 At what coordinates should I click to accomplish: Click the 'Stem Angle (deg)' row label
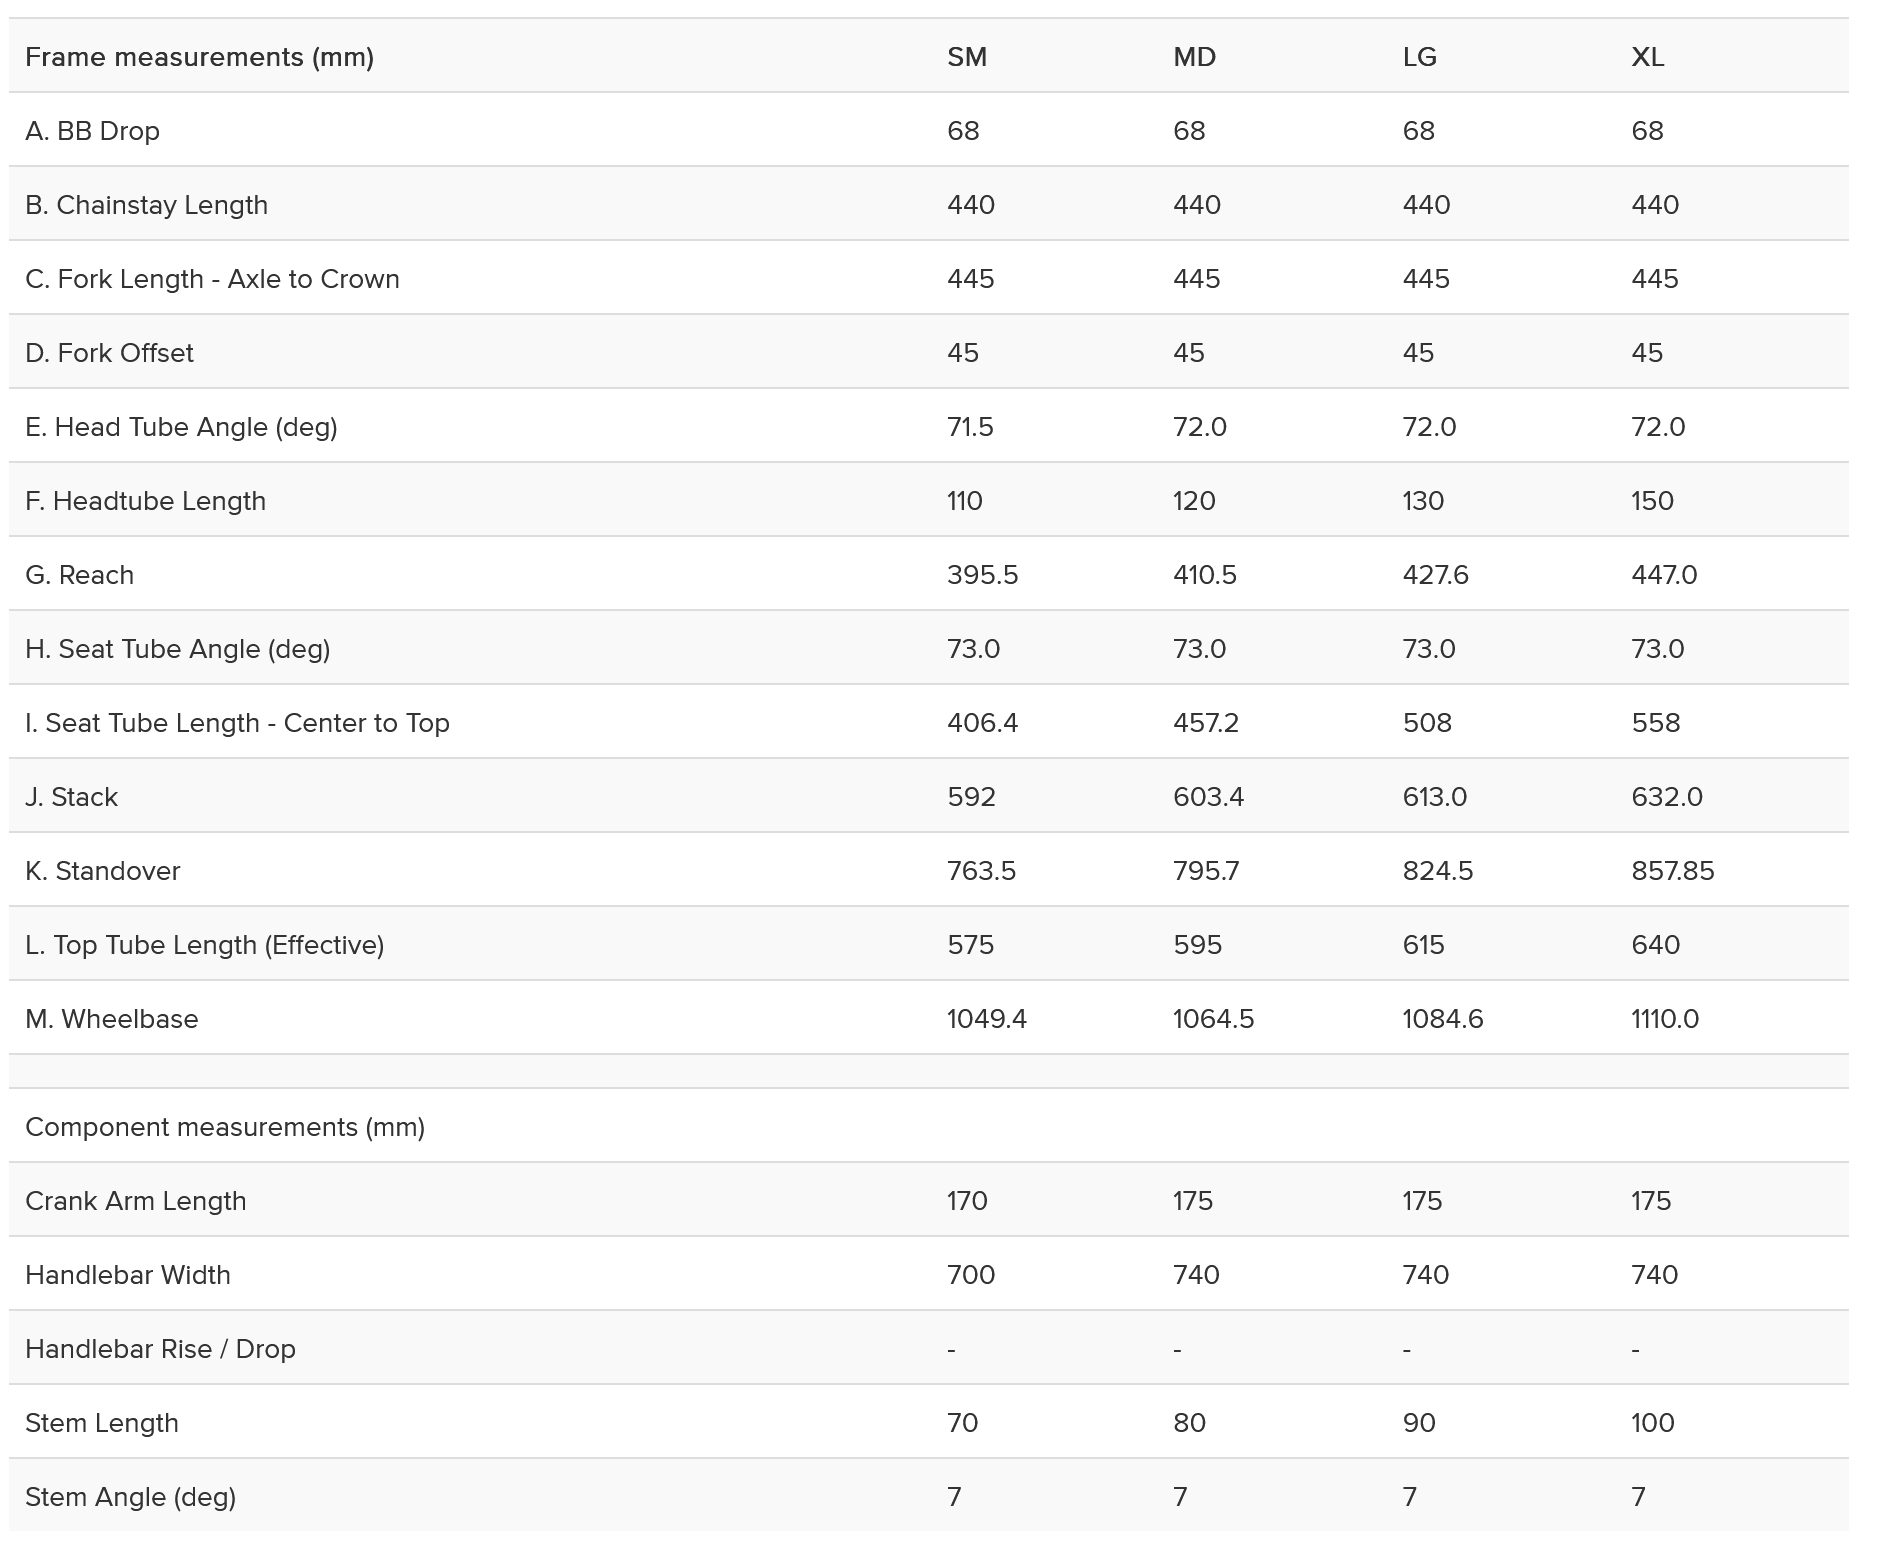130,1497
